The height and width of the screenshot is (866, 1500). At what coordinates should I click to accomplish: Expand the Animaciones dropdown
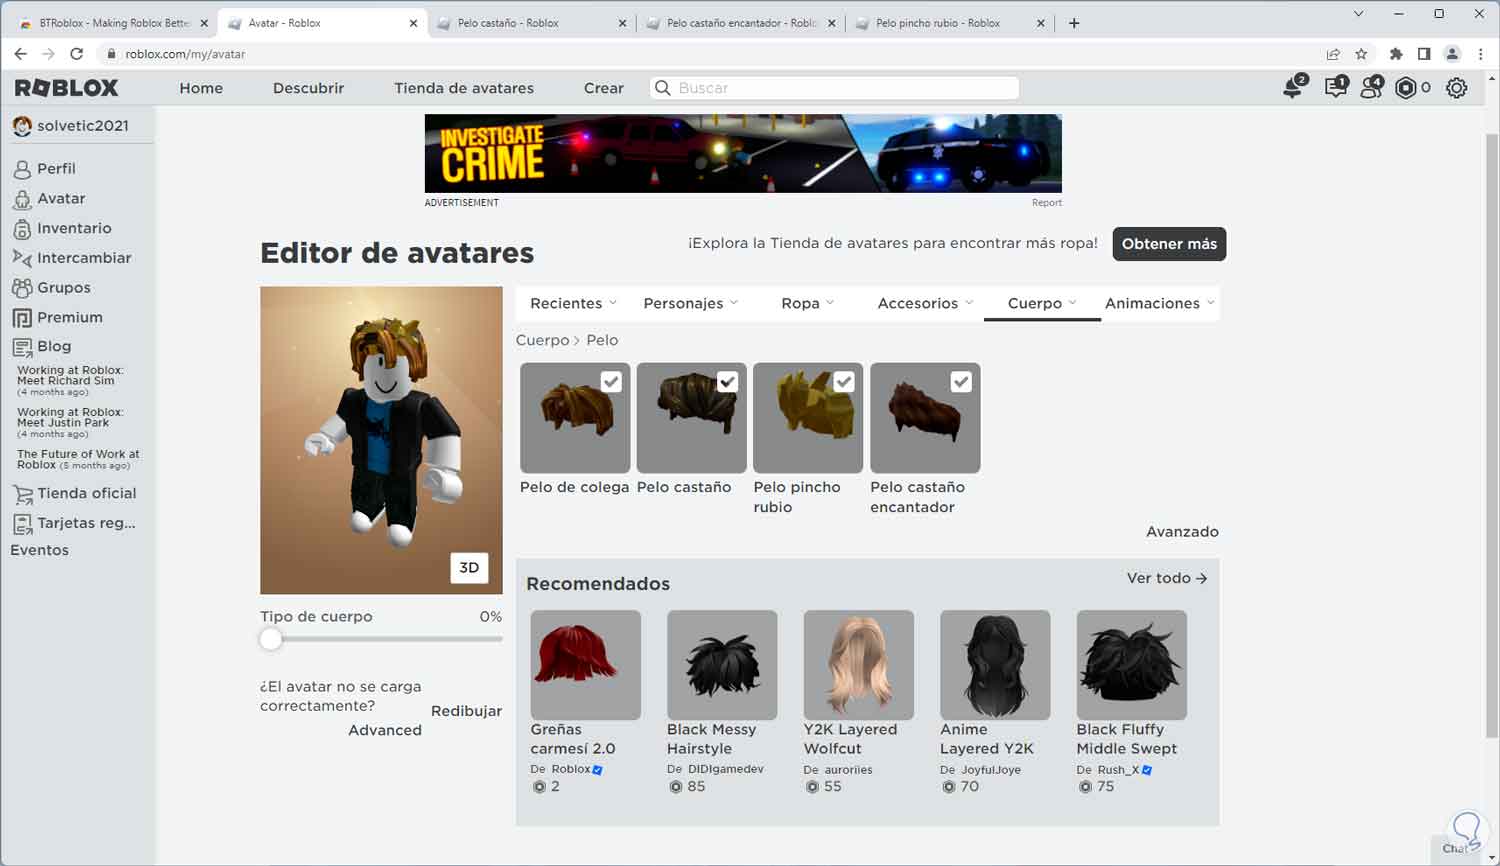[x=1159, y=303]
